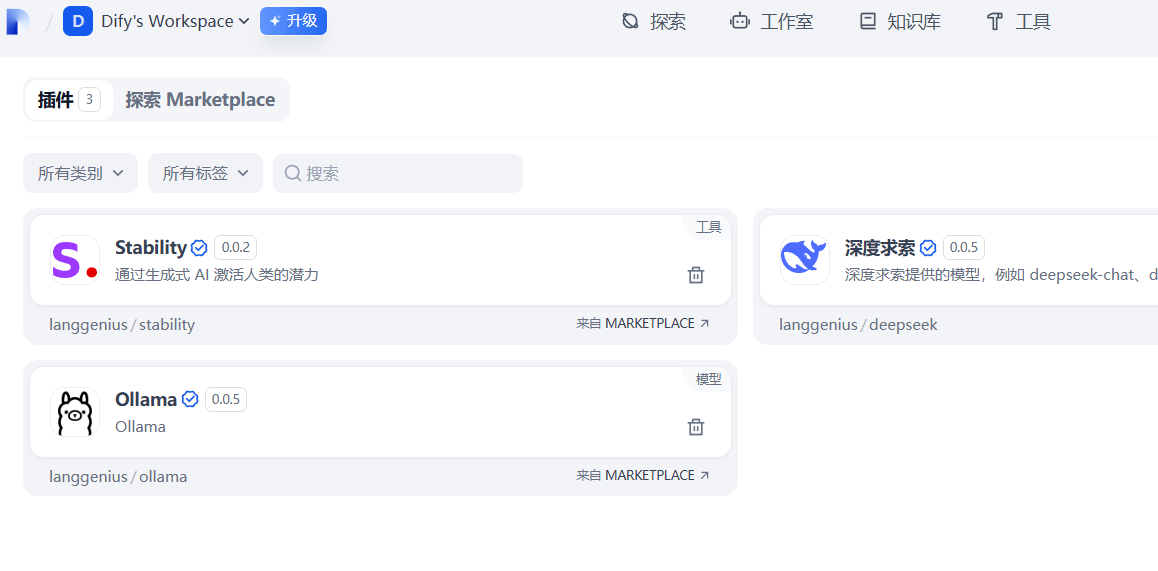The image size is (1158, 571).
Task: Expand the 所有类别 dropdown
Action: pyautogui.click(x=80, y=173)
